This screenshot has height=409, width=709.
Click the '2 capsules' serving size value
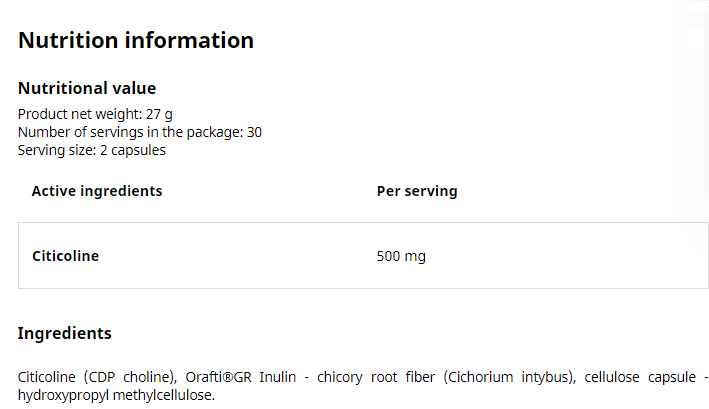[133, 150]
